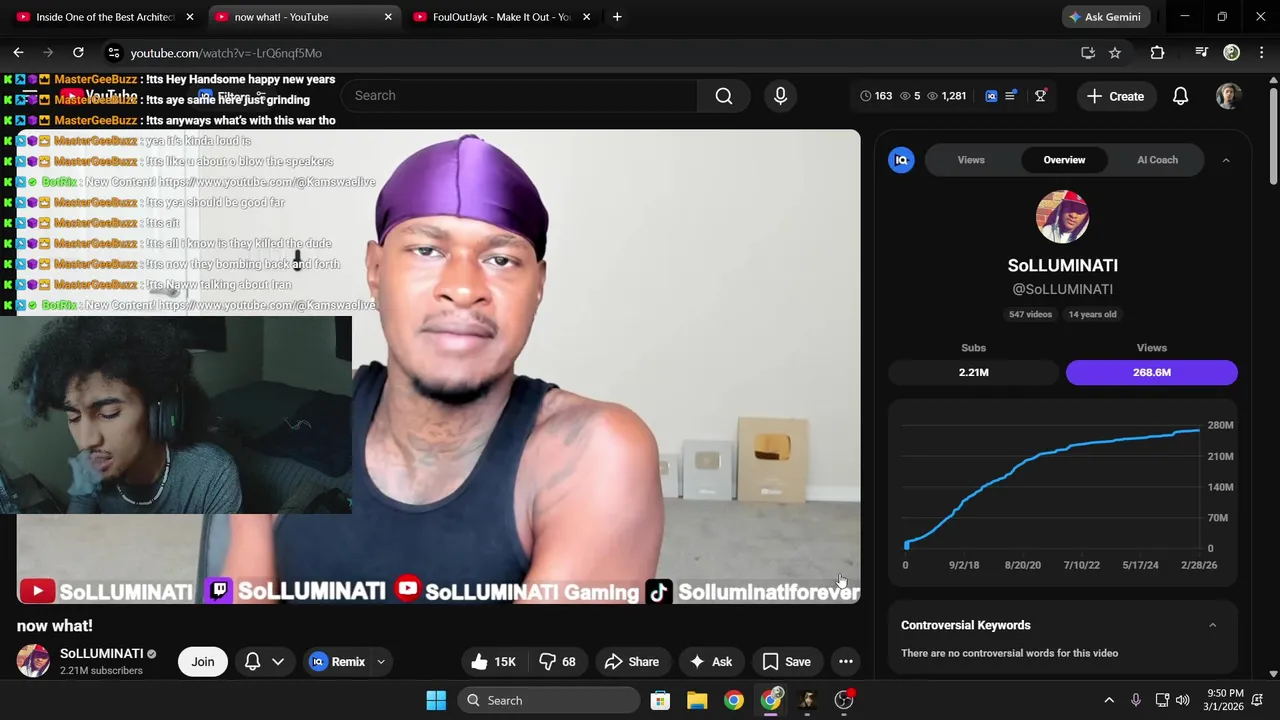Show hidden system tray icons
Image resolution: width=1280 pixels, height=720 pixels.
tap(1108, 700)
